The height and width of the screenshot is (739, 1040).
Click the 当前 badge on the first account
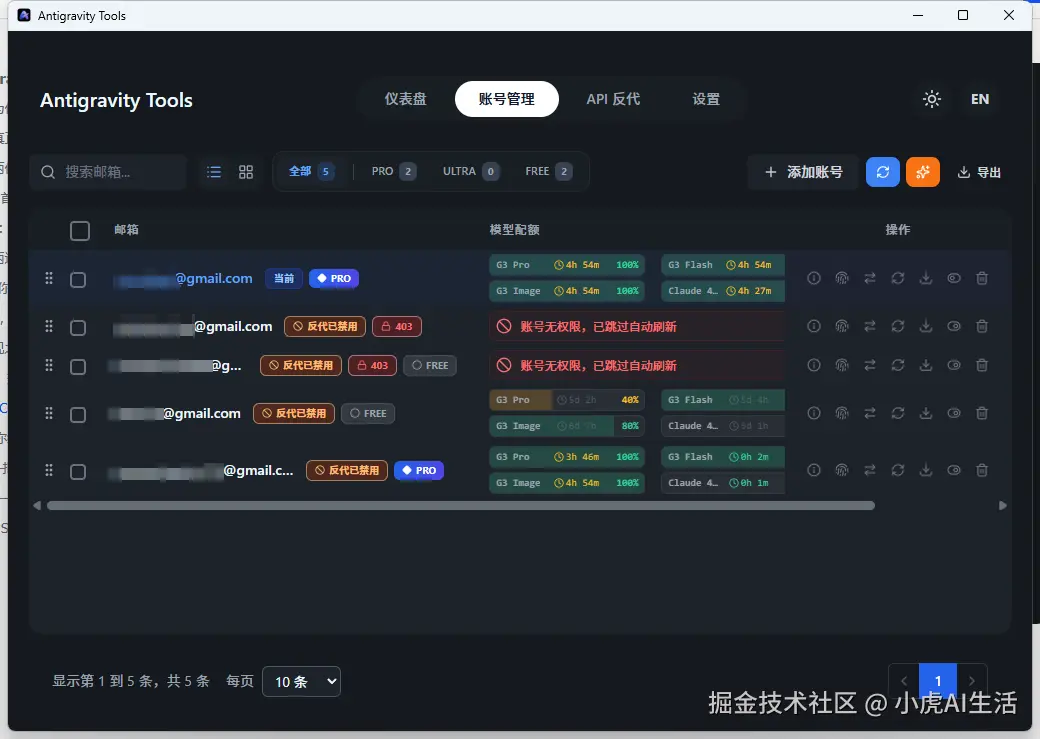pos(284,279)
